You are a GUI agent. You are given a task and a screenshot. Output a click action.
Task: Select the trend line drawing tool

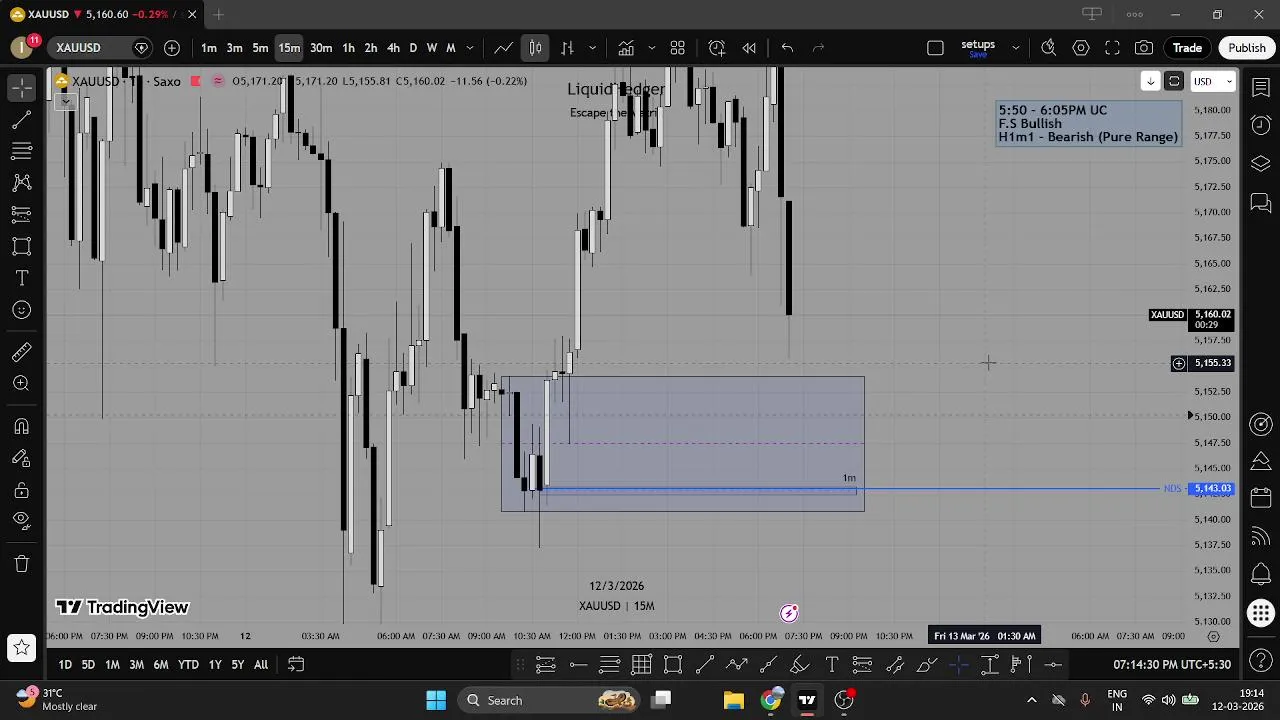[x=21, y=120]
